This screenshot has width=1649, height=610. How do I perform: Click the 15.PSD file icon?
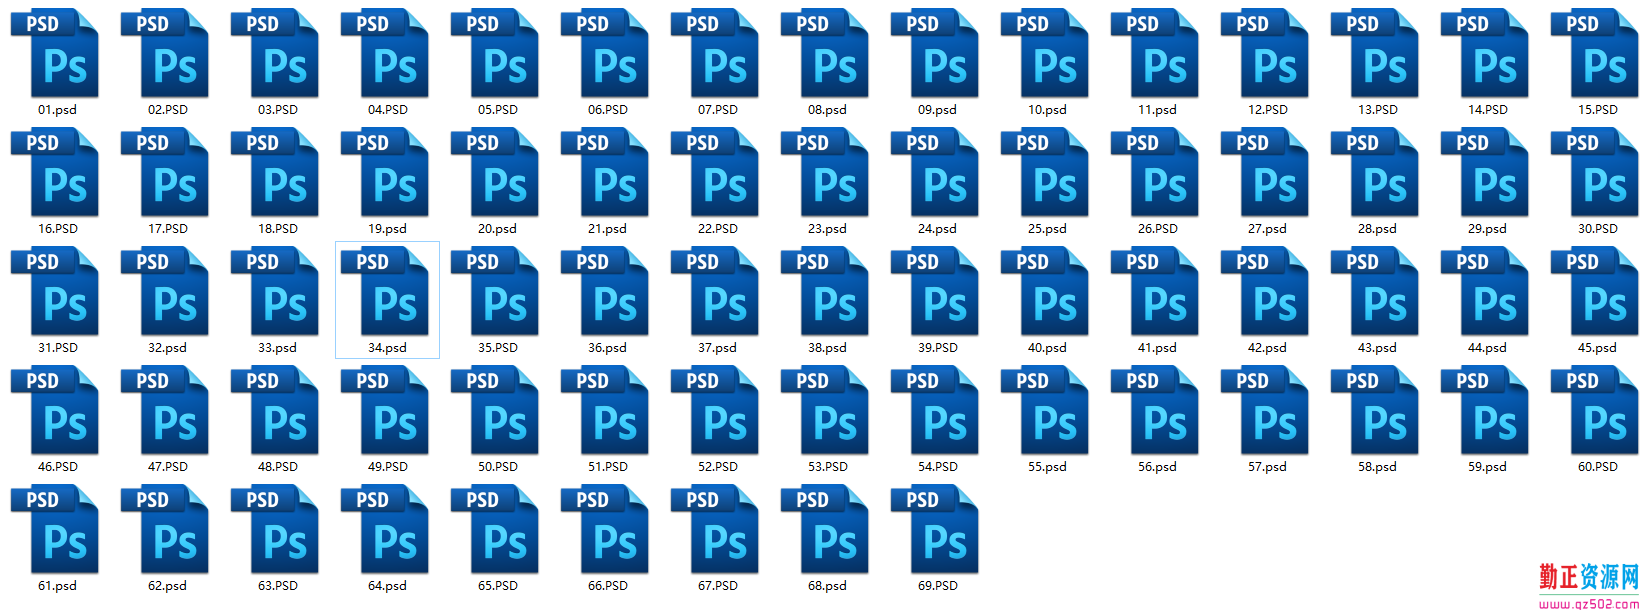tap(1595, 53)
